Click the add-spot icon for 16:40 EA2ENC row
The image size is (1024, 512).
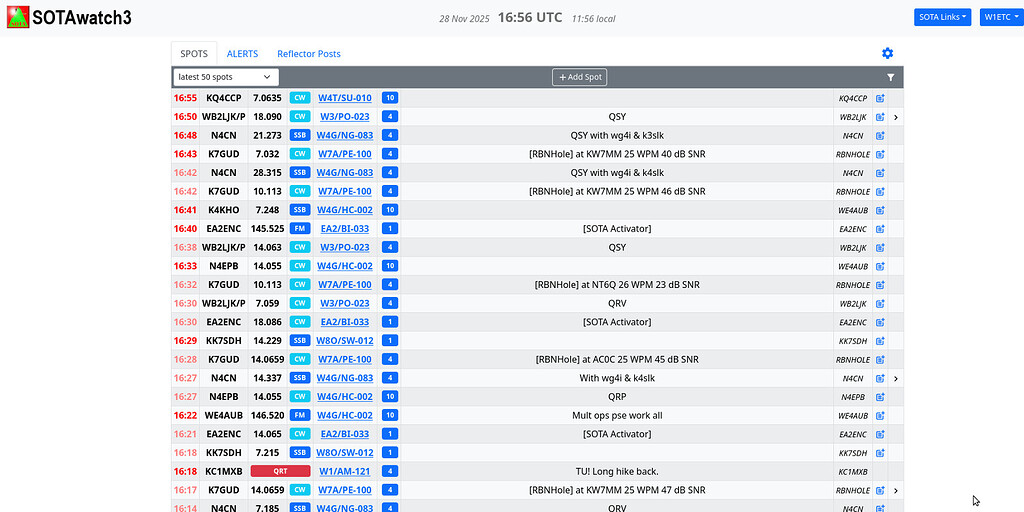coord(880,229)
